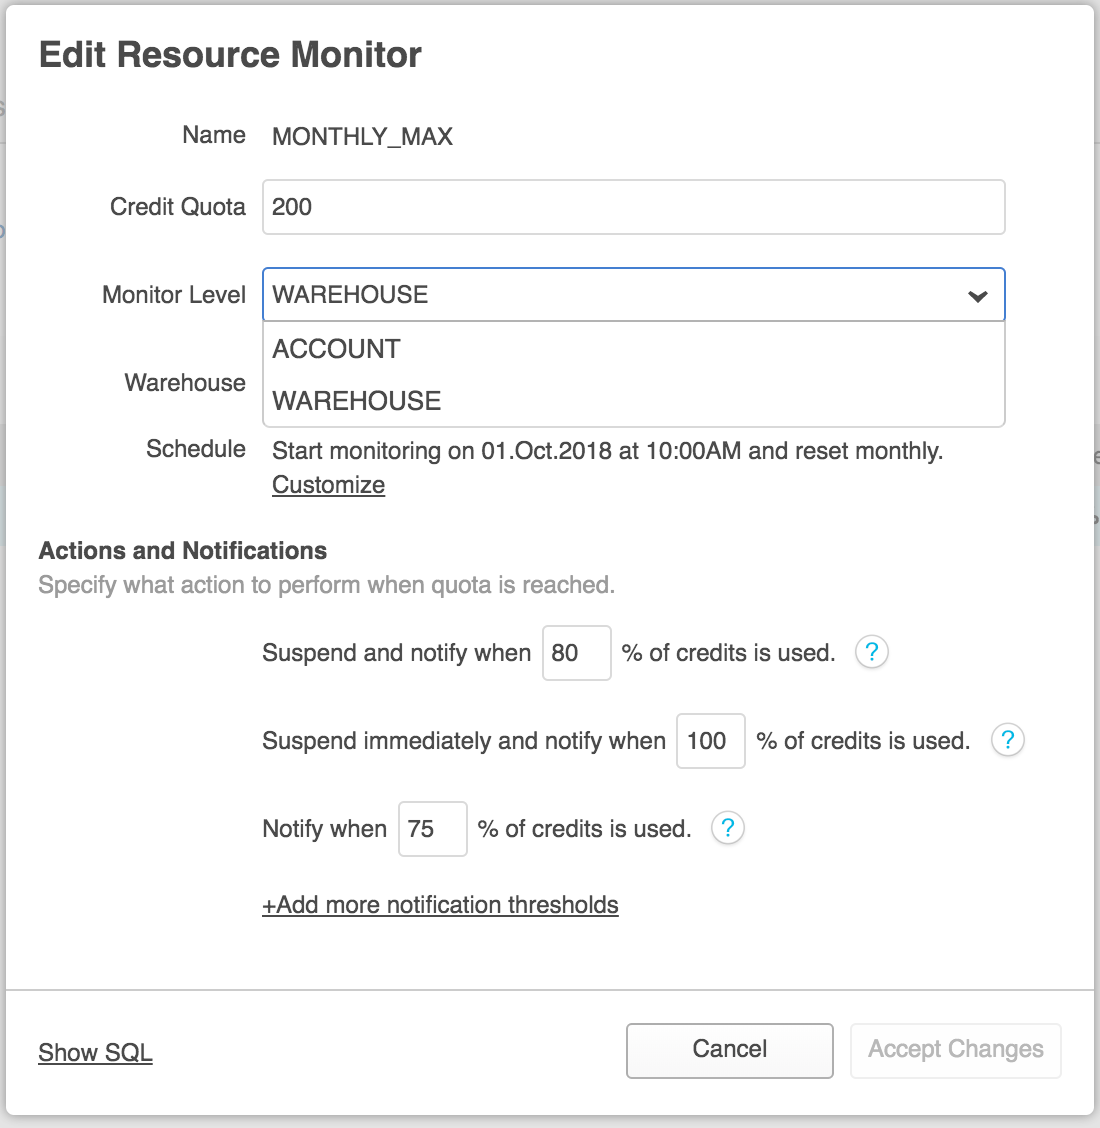This screenshot has height=1128, width=1100.
Task: Open the Customize schedule link
Action: (328, 485)
